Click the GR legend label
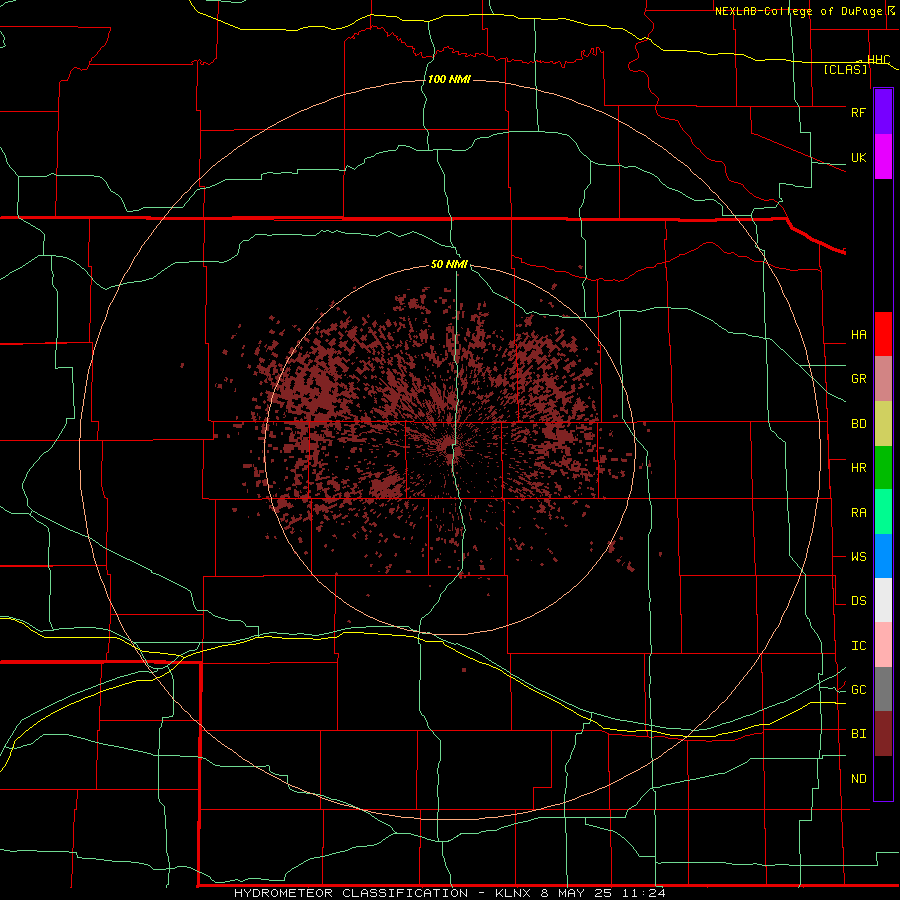 858,379
